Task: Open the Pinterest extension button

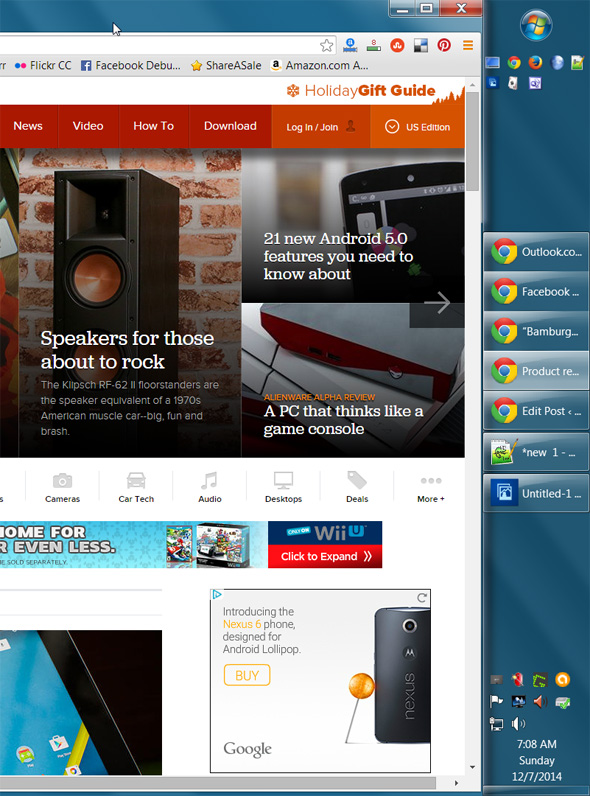Action: click(x=444, y=45)
